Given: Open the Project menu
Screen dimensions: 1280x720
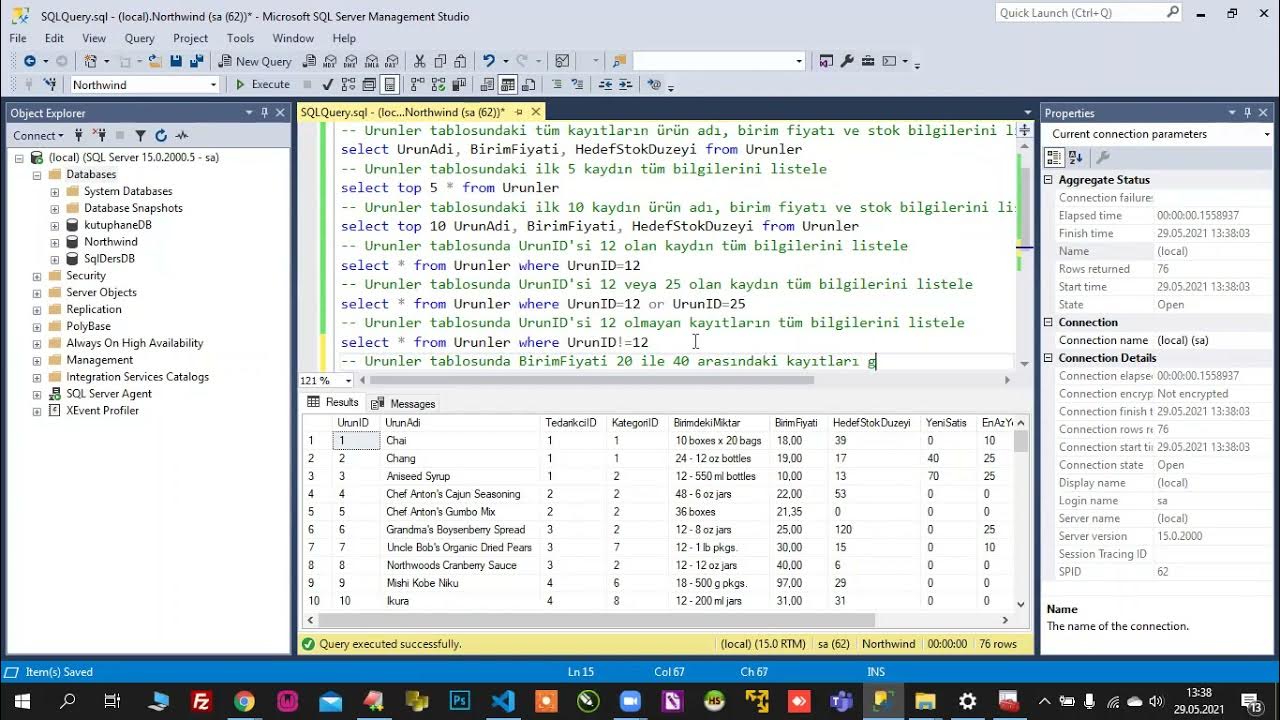Looking at the screenshot, I should [190, 38].
